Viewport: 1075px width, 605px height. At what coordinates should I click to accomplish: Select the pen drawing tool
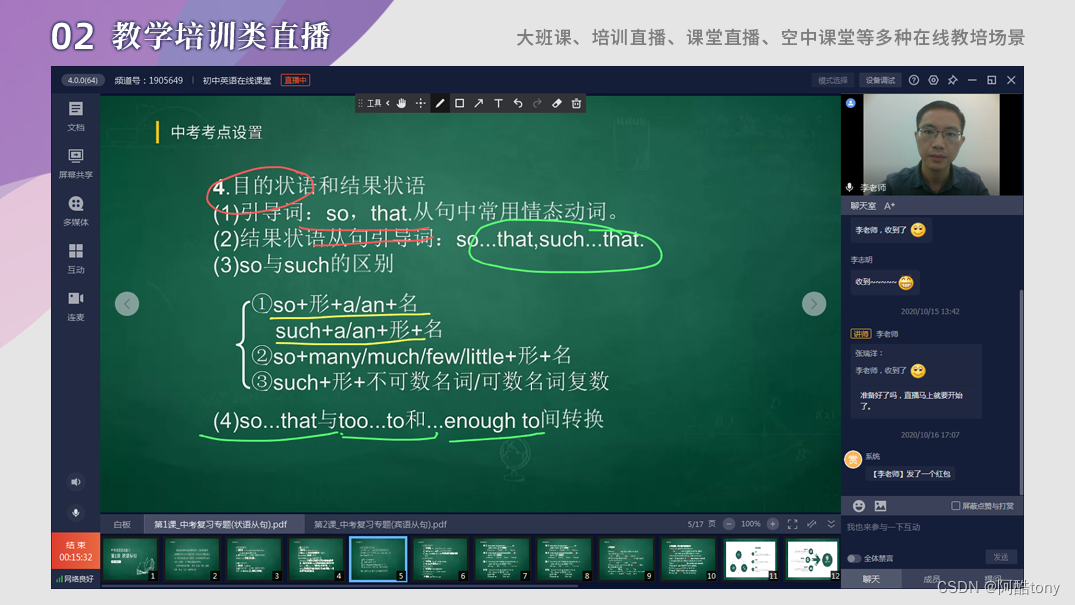point(440,104)
